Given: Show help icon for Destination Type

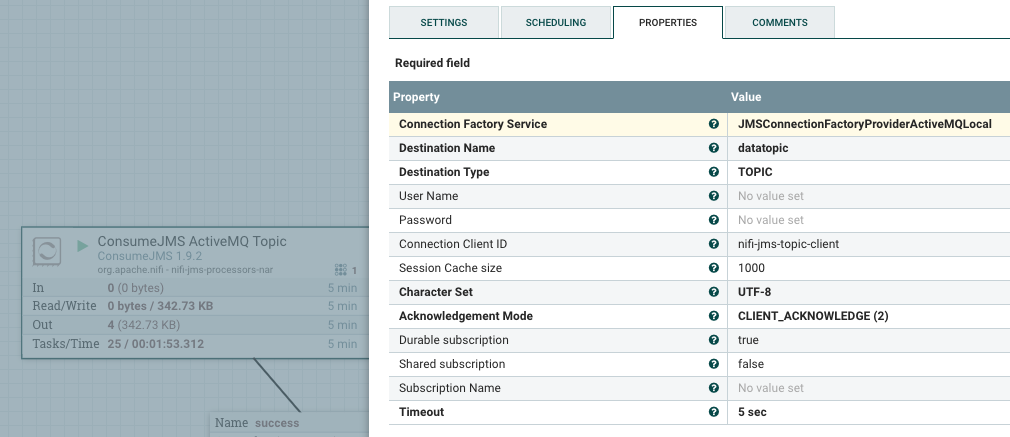Looking at the screenshot, I should (x=714, y=172).
